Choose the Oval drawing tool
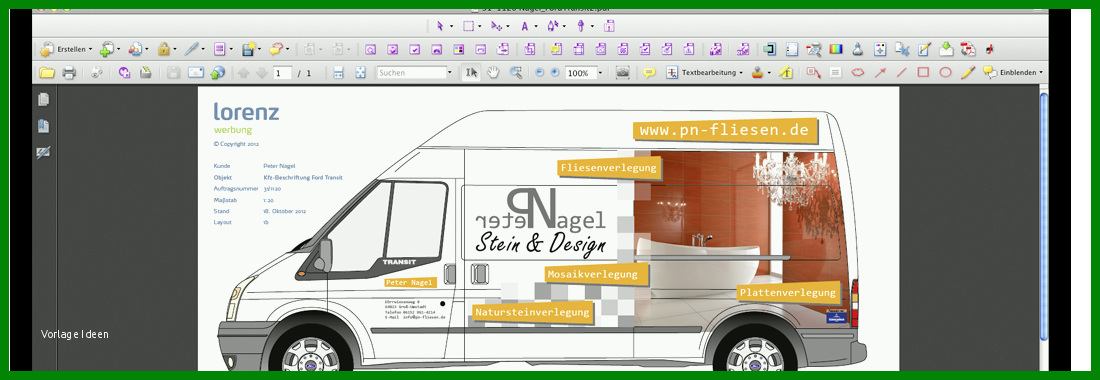Viewport: 1100px width, 380px height. click(x=945, y=72)
